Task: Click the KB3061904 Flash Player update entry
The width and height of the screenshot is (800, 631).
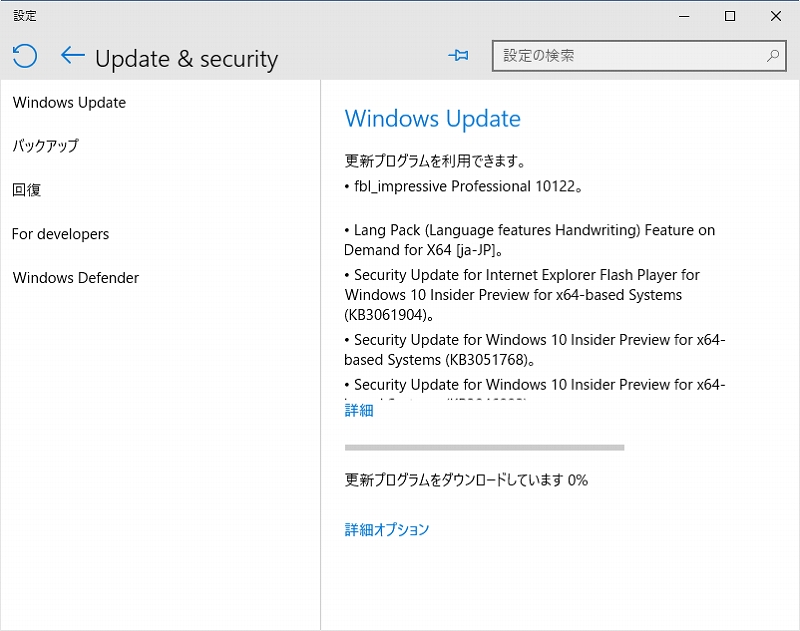Action: coord(522,294)
